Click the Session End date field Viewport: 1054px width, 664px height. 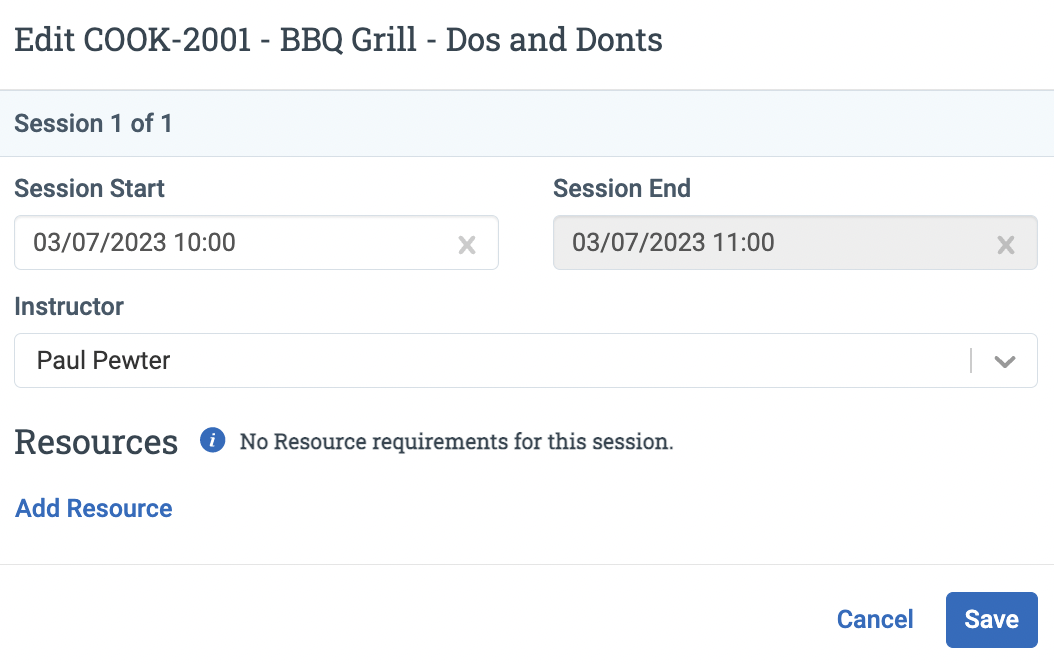click(x=795, y=243)
